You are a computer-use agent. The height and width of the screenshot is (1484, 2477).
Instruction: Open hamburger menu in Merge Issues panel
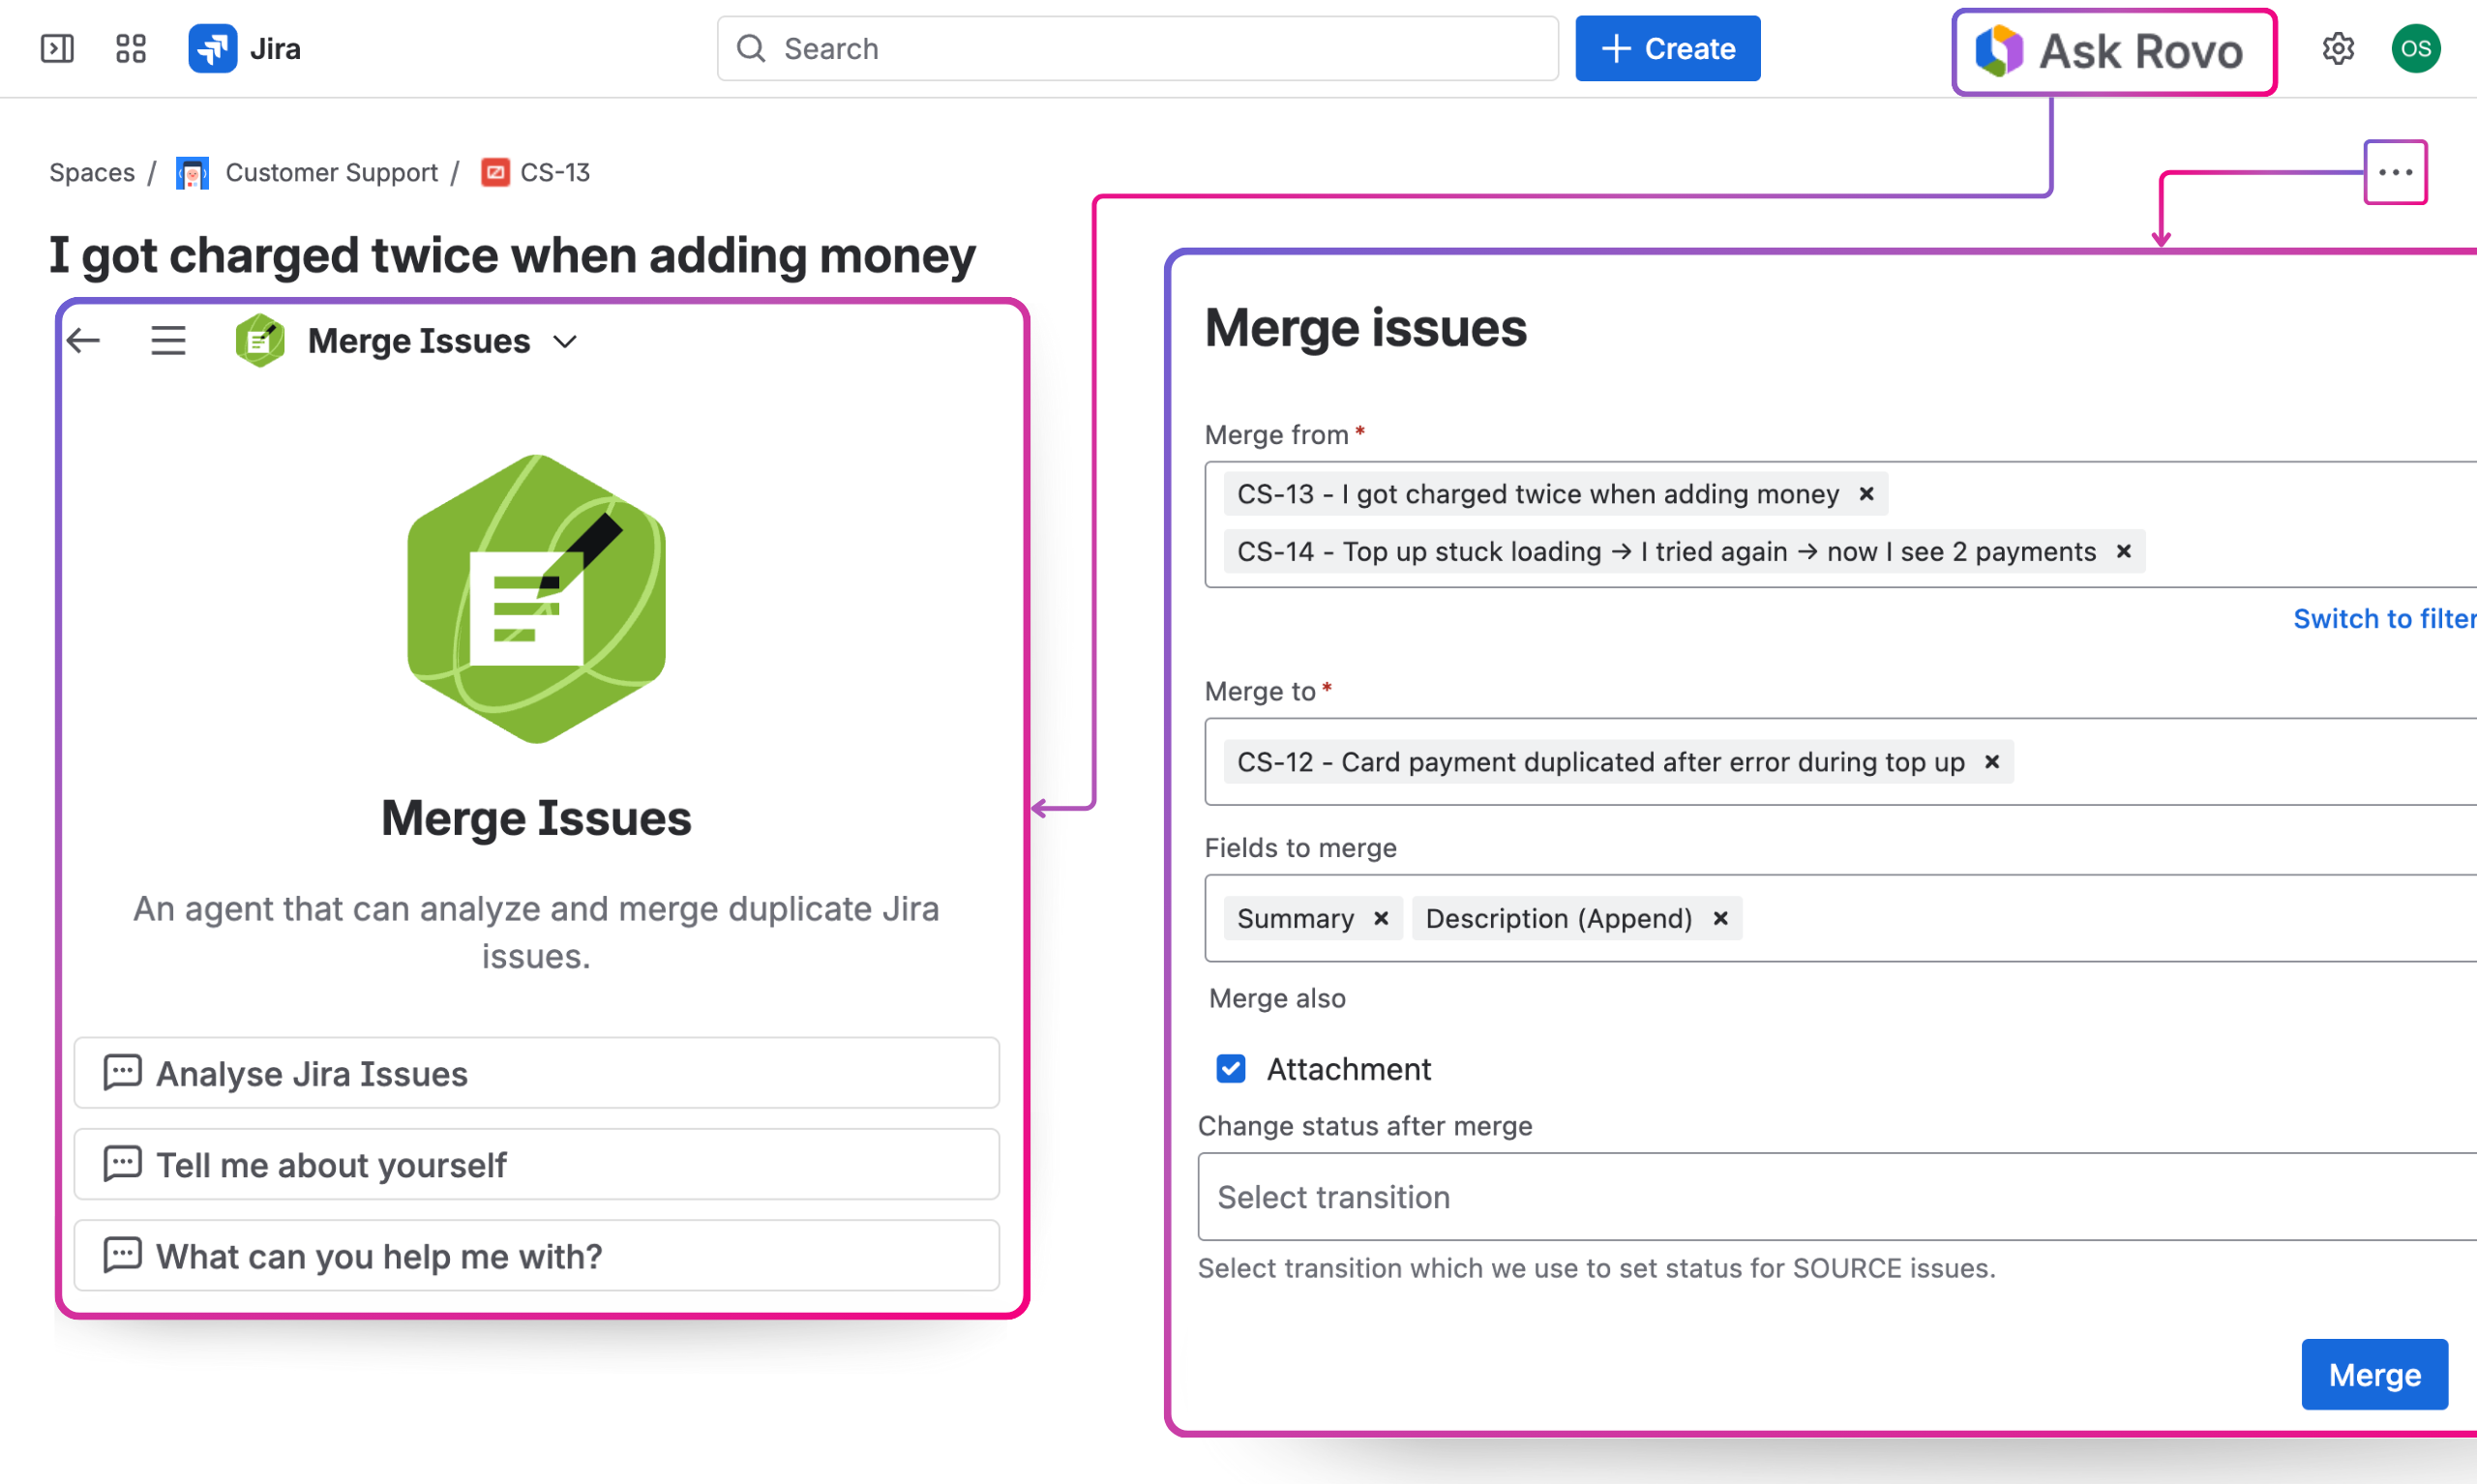click(x=168, y=341)
